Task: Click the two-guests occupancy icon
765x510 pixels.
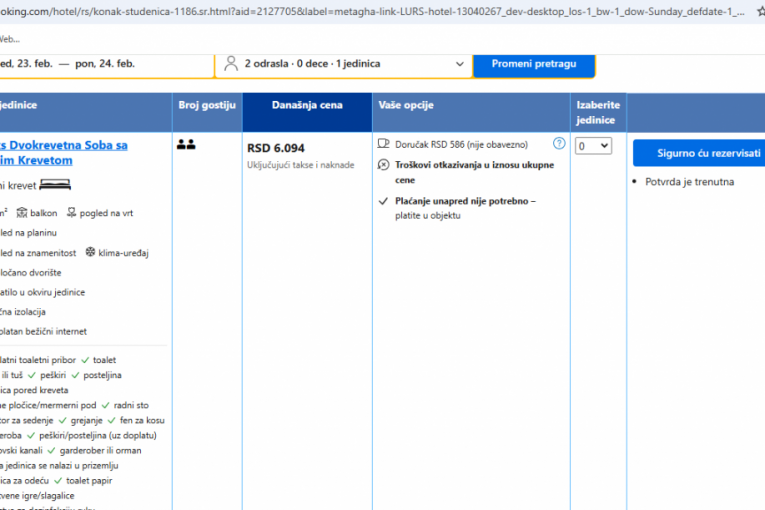Action: [186, 145]
